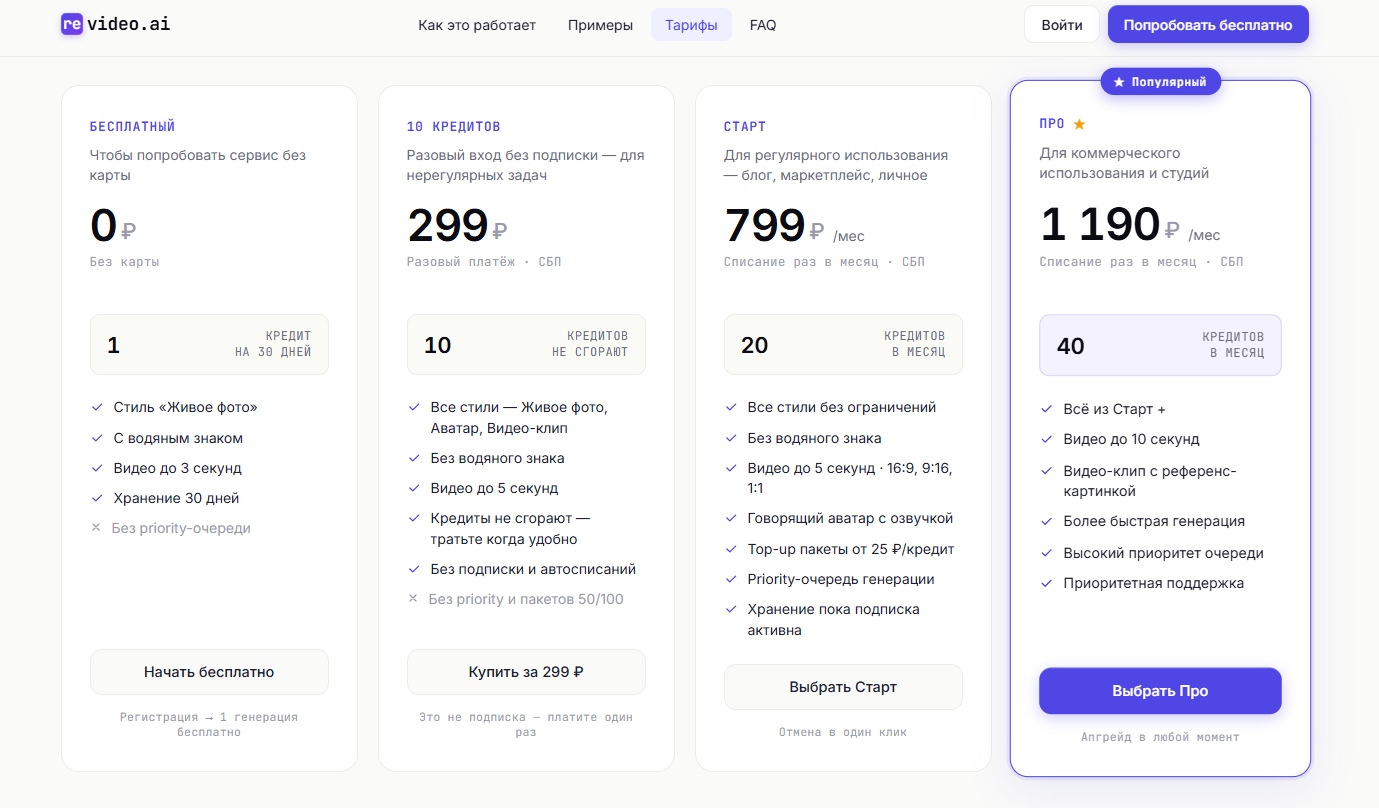1379x808 pixels.
Task: Click the Начать бесплатно button
Action: pos(209,672)
